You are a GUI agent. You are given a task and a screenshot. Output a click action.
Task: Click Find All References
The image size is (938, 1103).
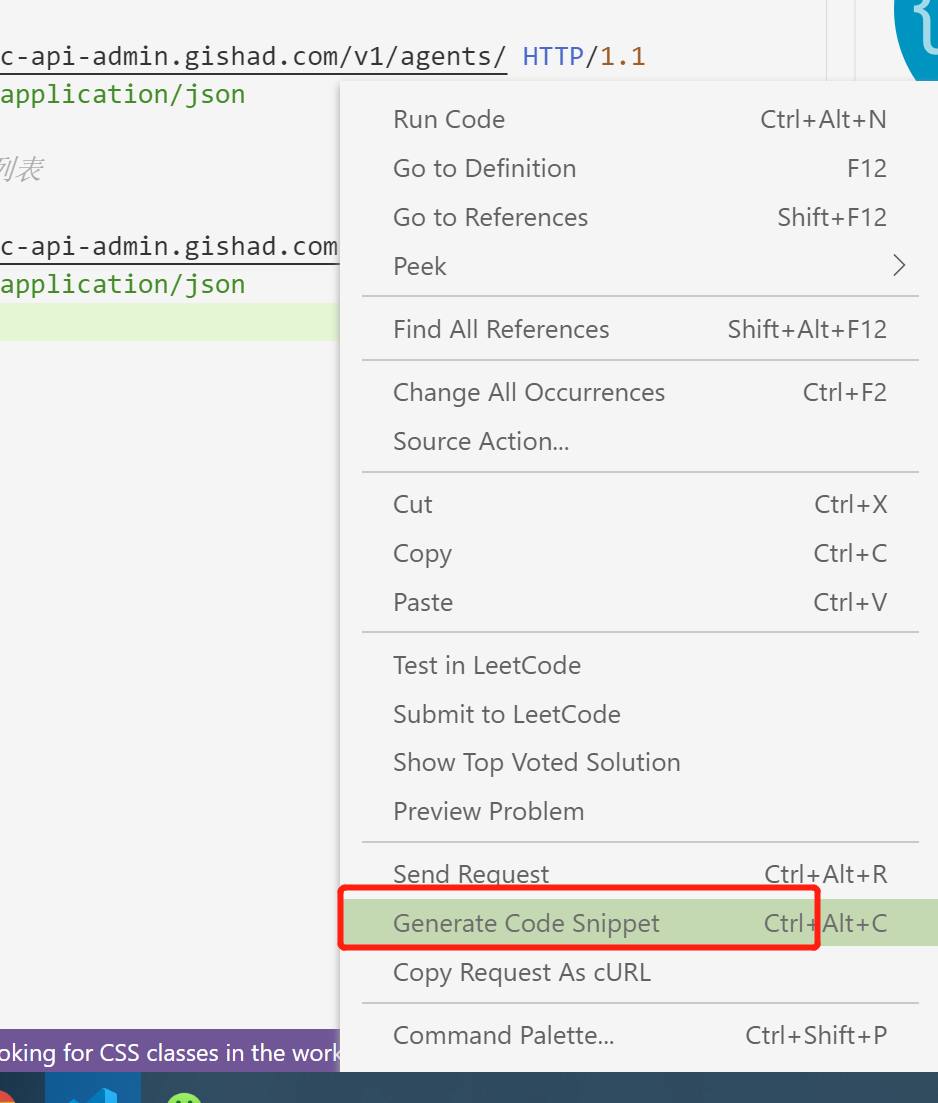(x=501, y=330)
